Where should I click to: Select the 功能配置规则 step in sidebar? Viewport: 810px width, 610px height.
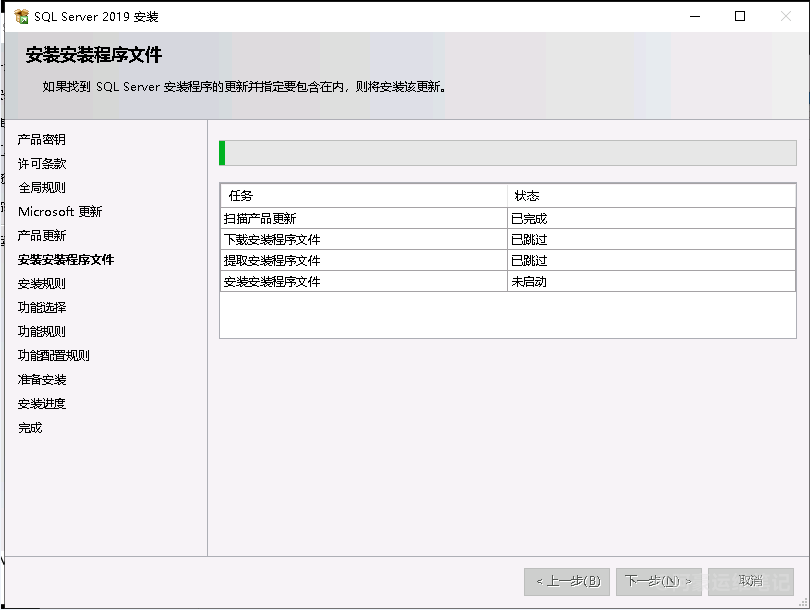pos(53,355)
